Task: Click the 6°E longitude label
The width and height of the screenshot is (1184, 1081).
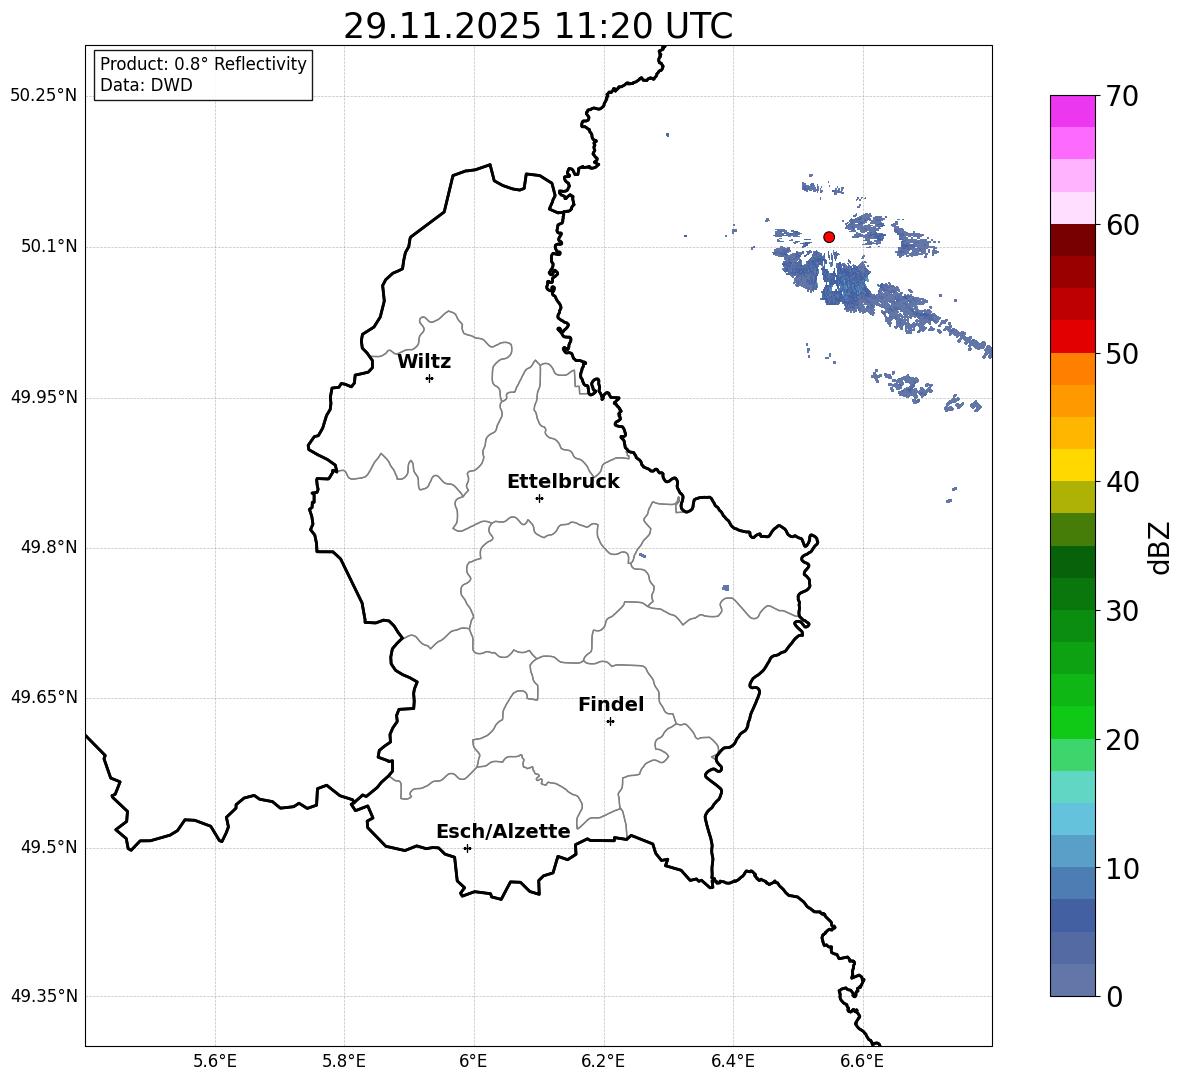Action: pos(473,1061)
